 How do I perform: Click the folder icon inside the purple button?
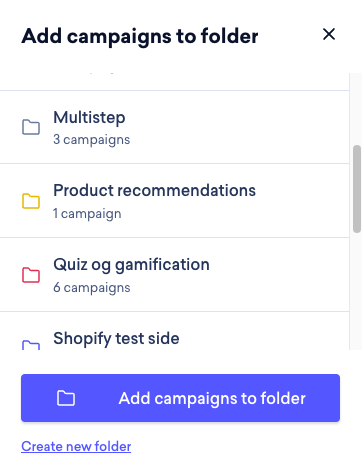pyautogui.click(x=66, y=398)
